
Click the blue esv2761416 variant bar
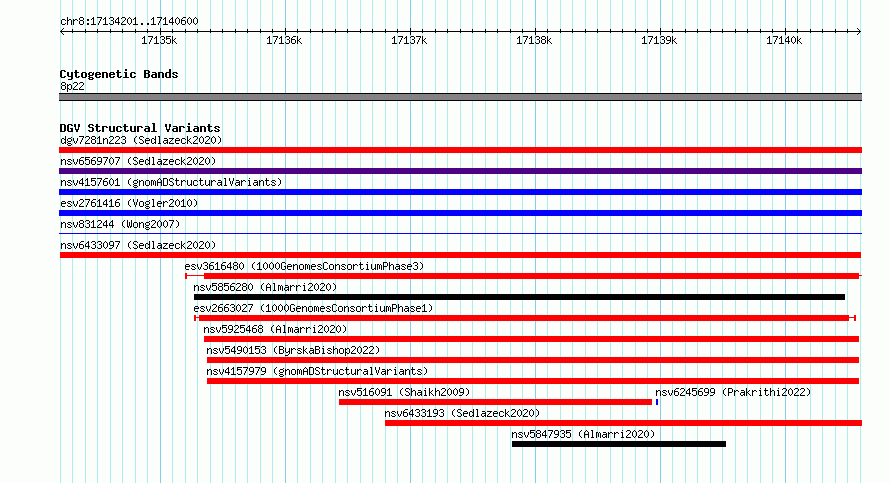pos(460,213)
